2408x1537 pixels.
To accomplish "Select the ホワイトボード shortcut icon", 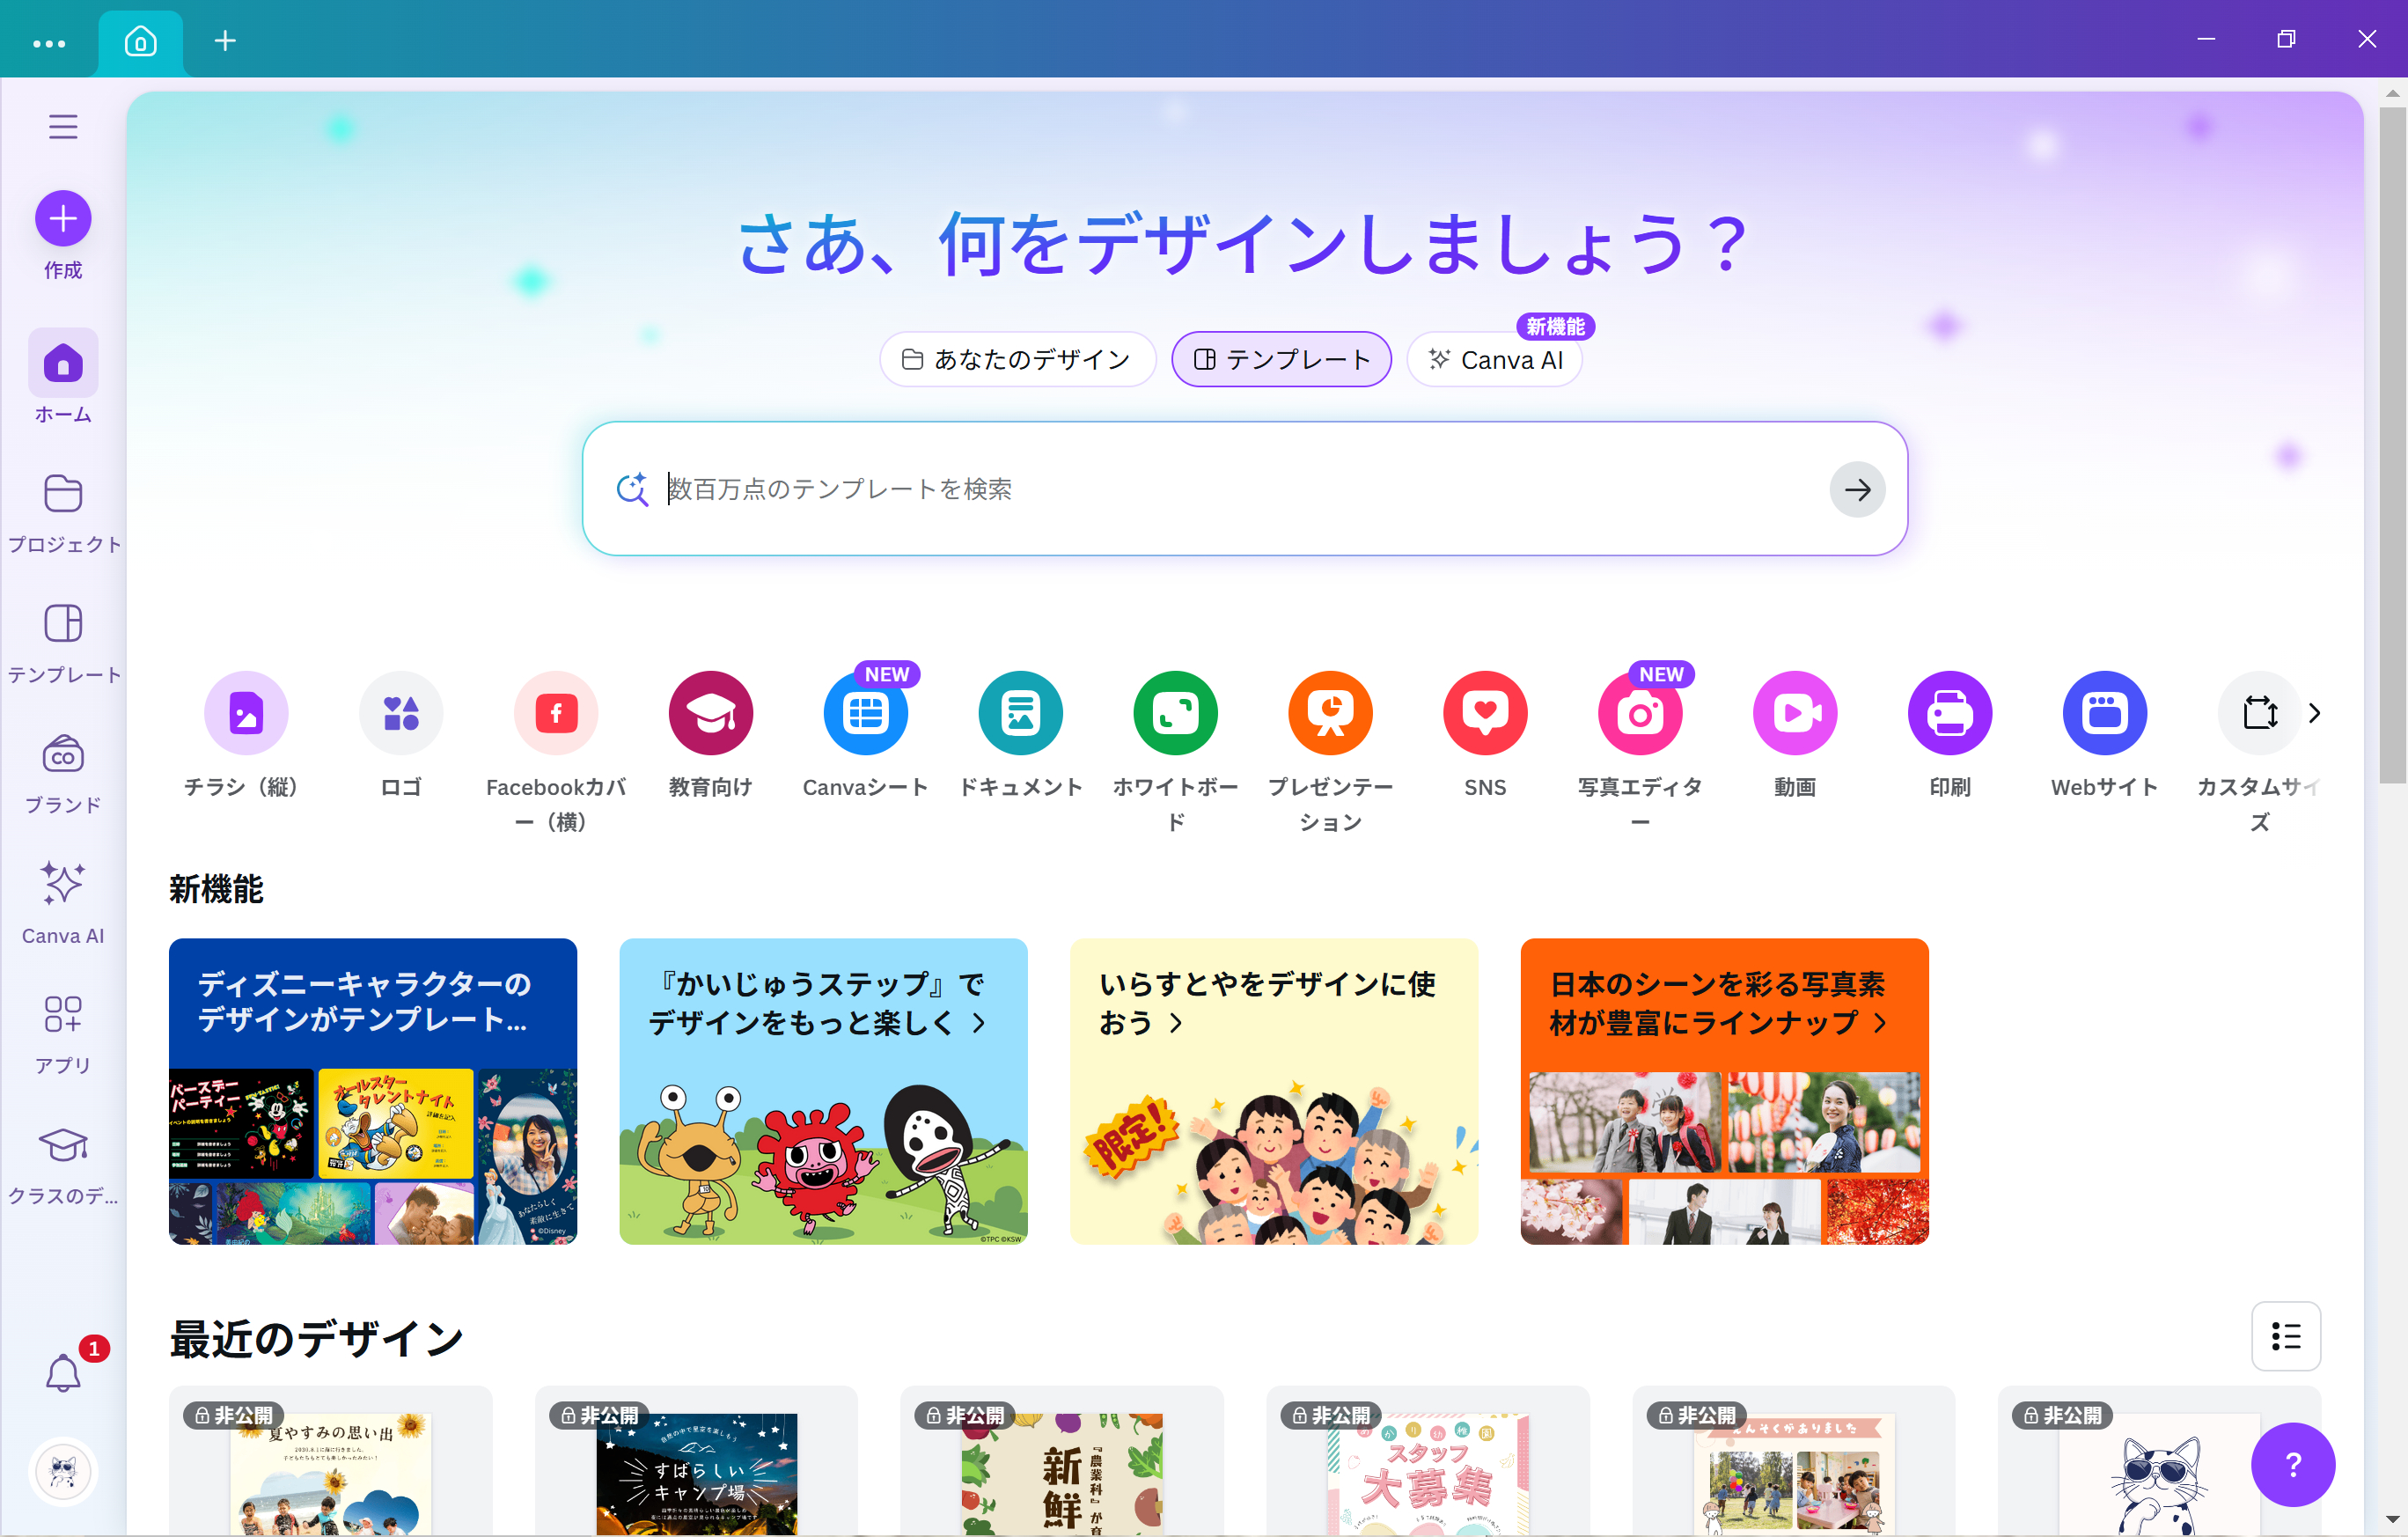I will click(1175, 713).
